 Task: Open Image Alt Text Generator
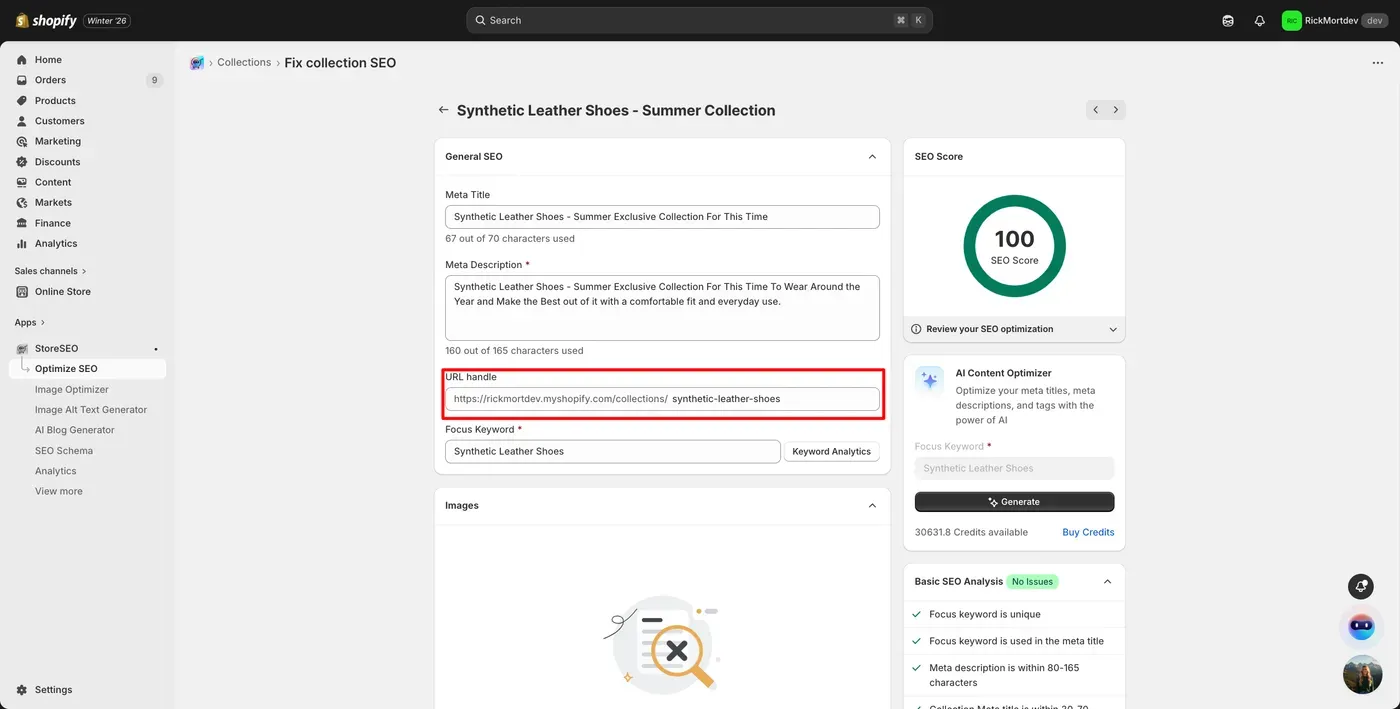coord(91,410)
